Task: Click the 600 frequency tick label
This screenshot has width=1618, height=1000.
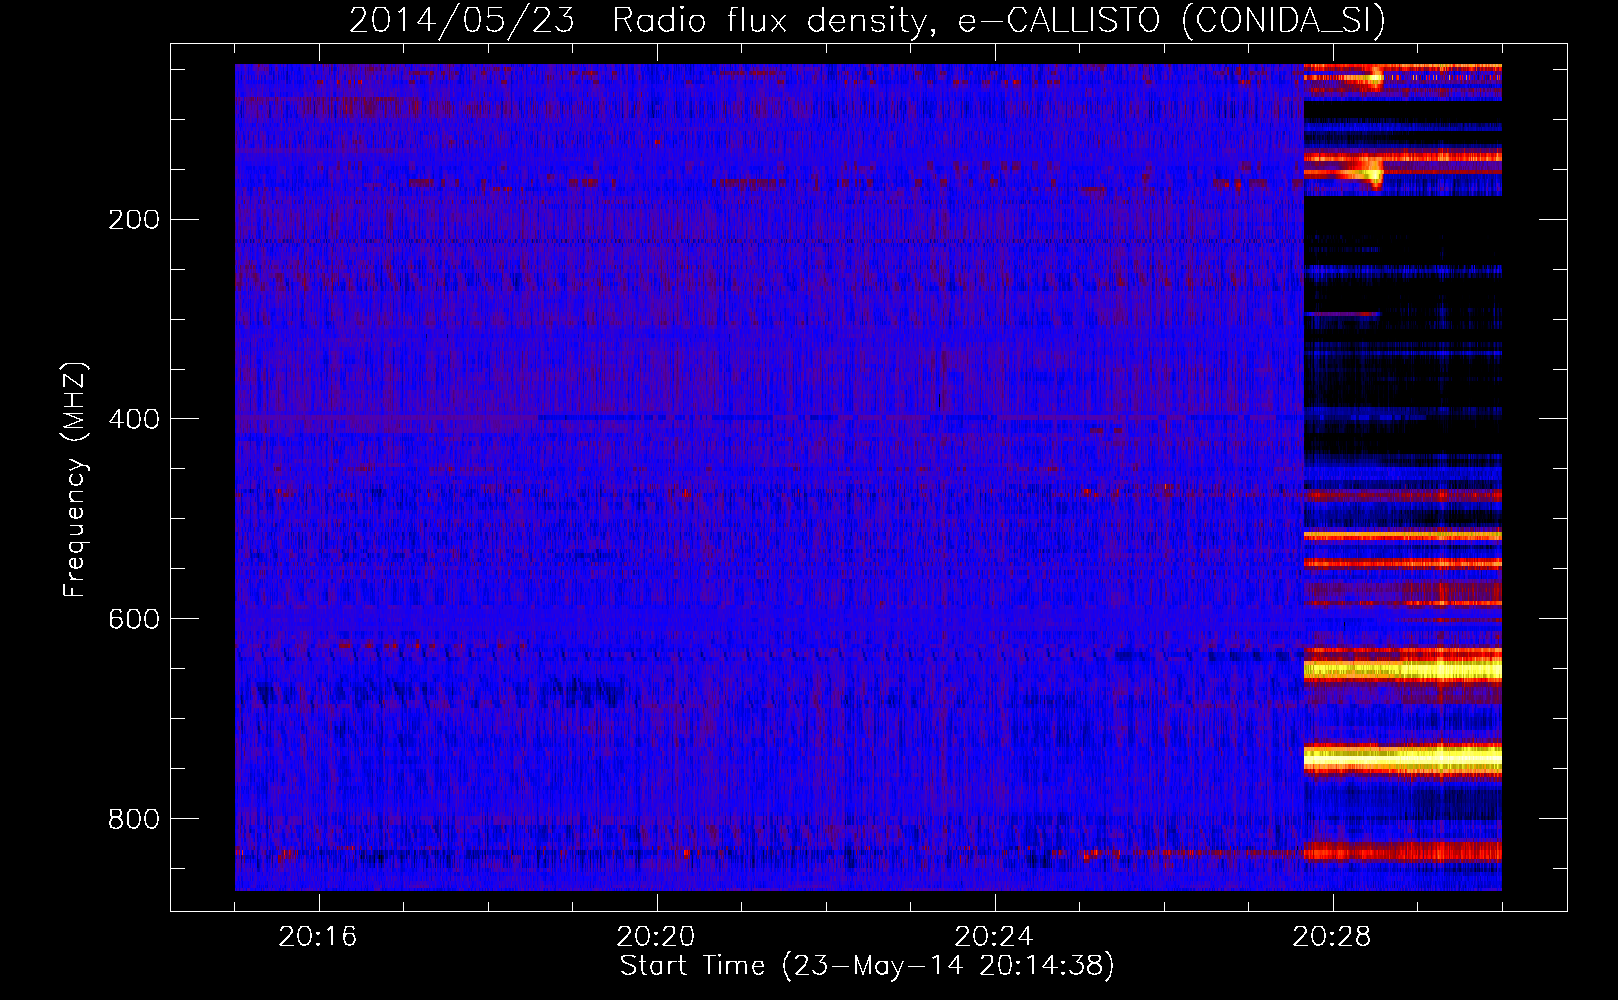Action: point(134,619)
